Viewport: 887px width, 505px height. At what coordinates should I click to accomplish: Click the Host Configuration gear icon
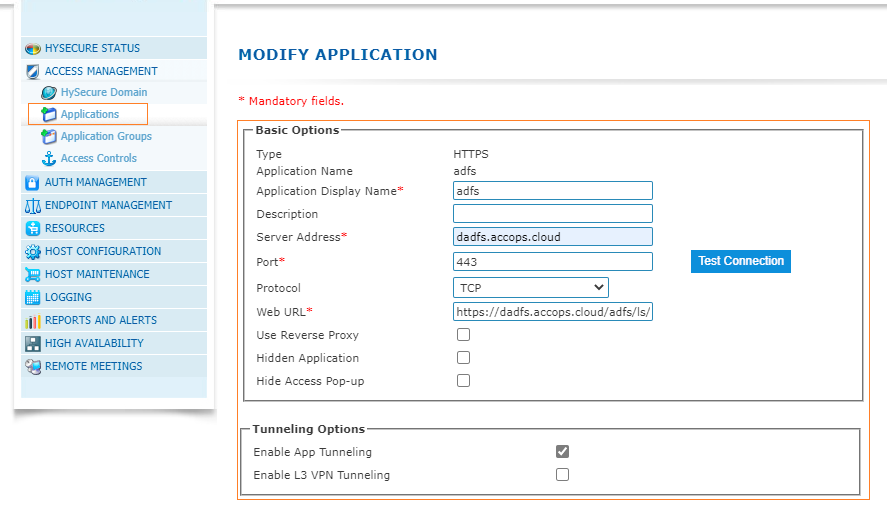[32, 252]
